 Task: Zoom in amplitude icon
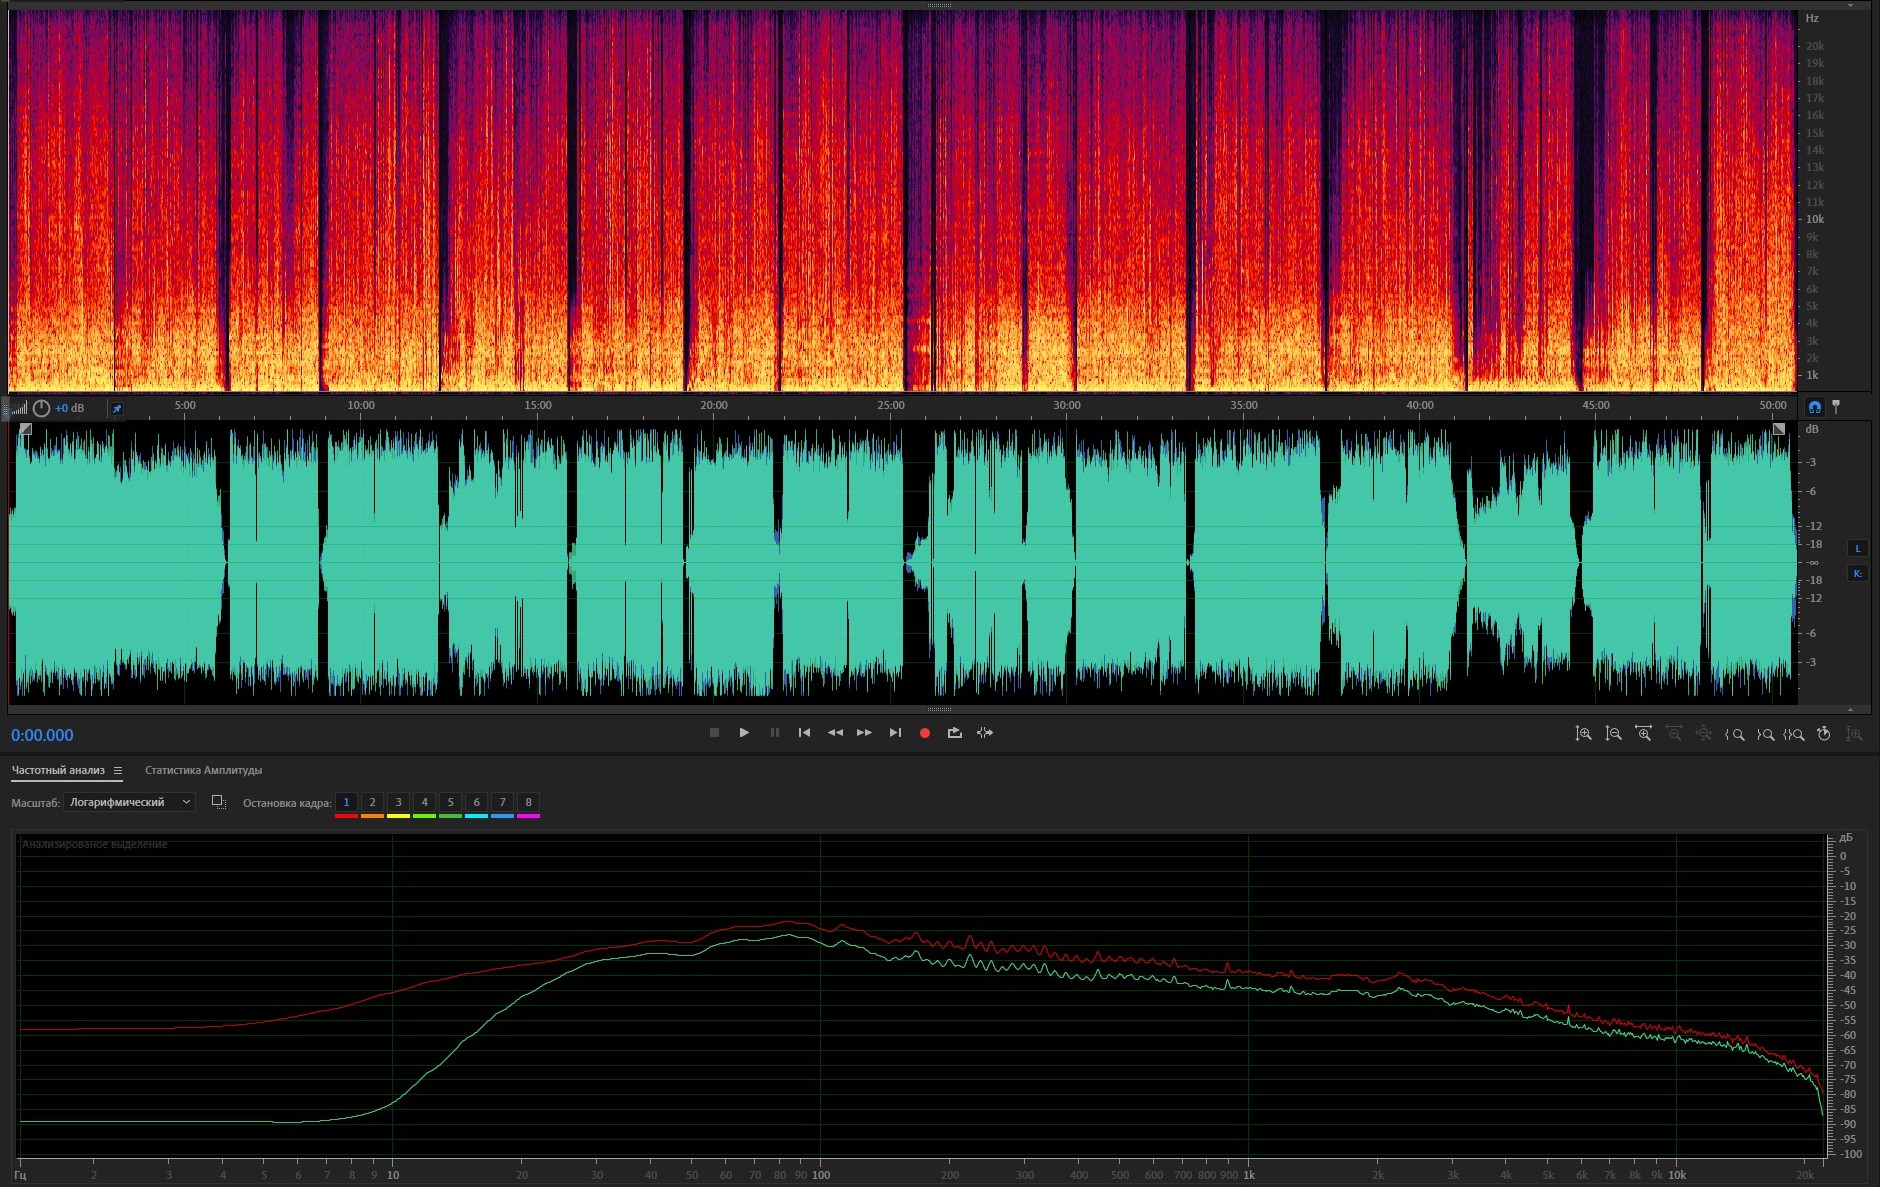click(x=1583, y=734)
